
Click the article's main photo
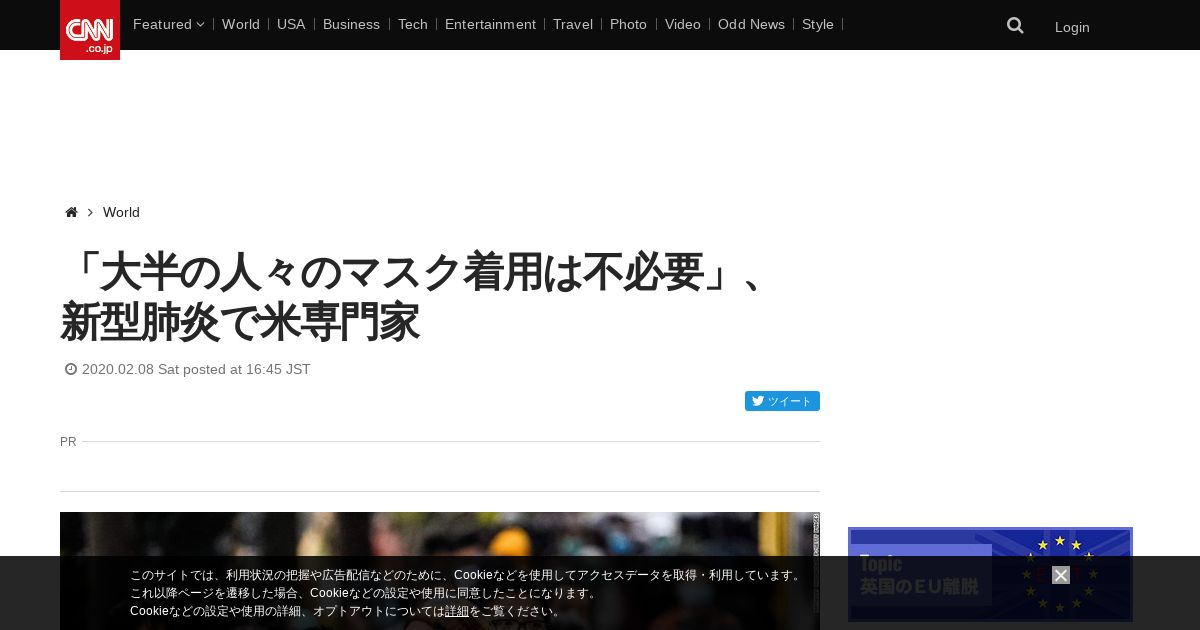pos(440,571)
